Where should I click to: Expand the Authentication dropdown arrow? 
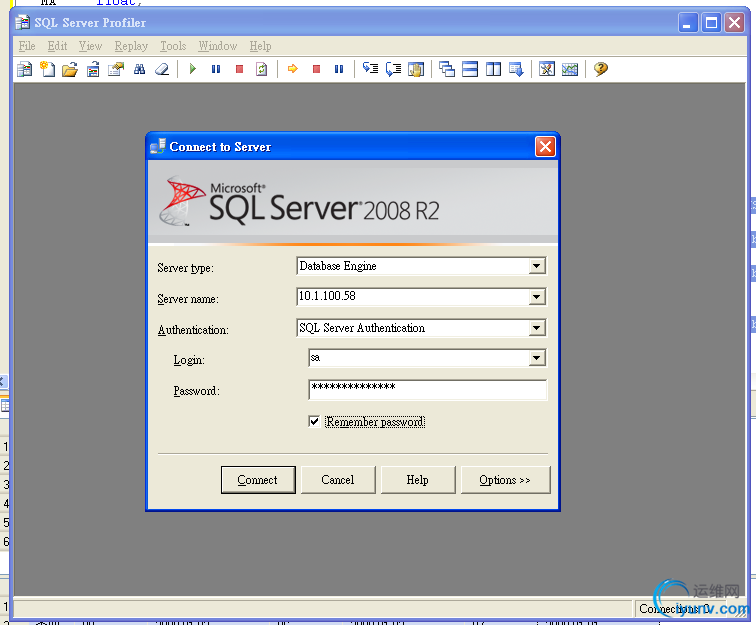pos(537,328)
